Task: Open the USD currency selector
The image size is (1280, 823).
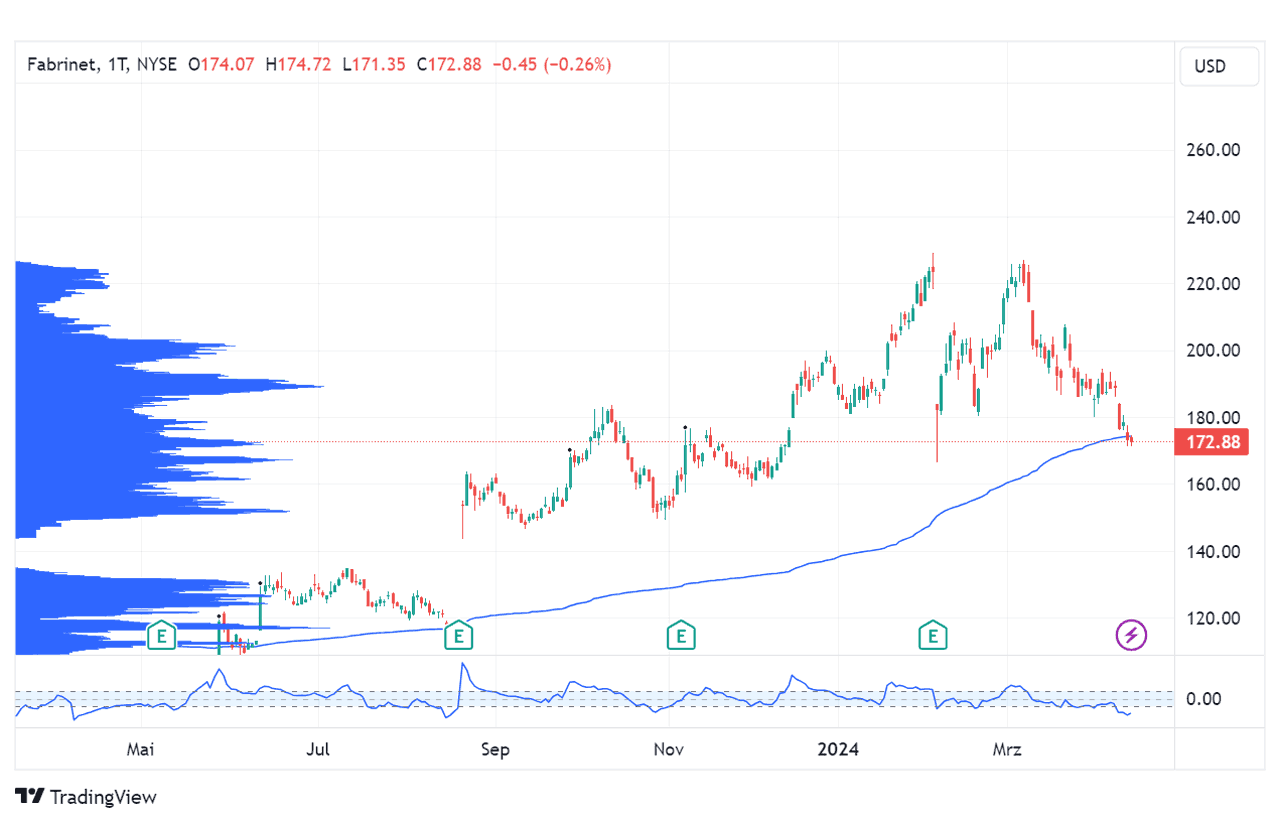Action: 1218,67
